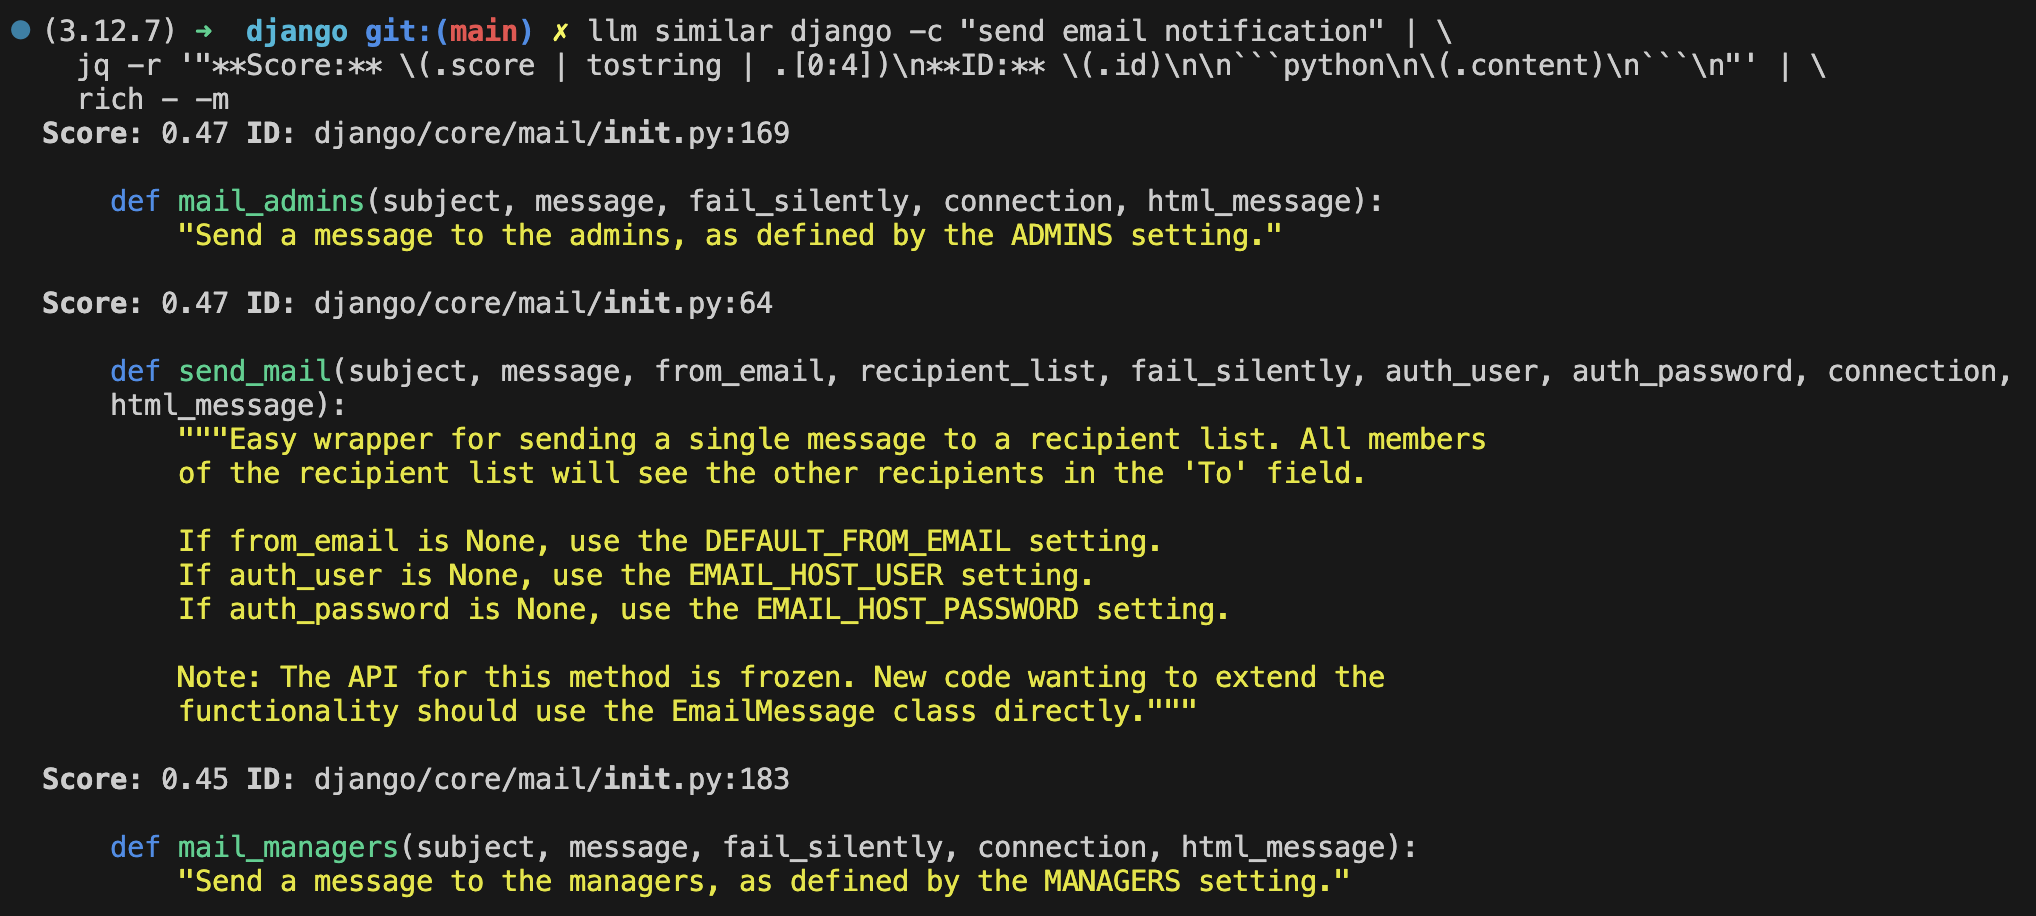Click the mail_managers function name
This screenshot has width=2036, height=916.
[288, 848]
